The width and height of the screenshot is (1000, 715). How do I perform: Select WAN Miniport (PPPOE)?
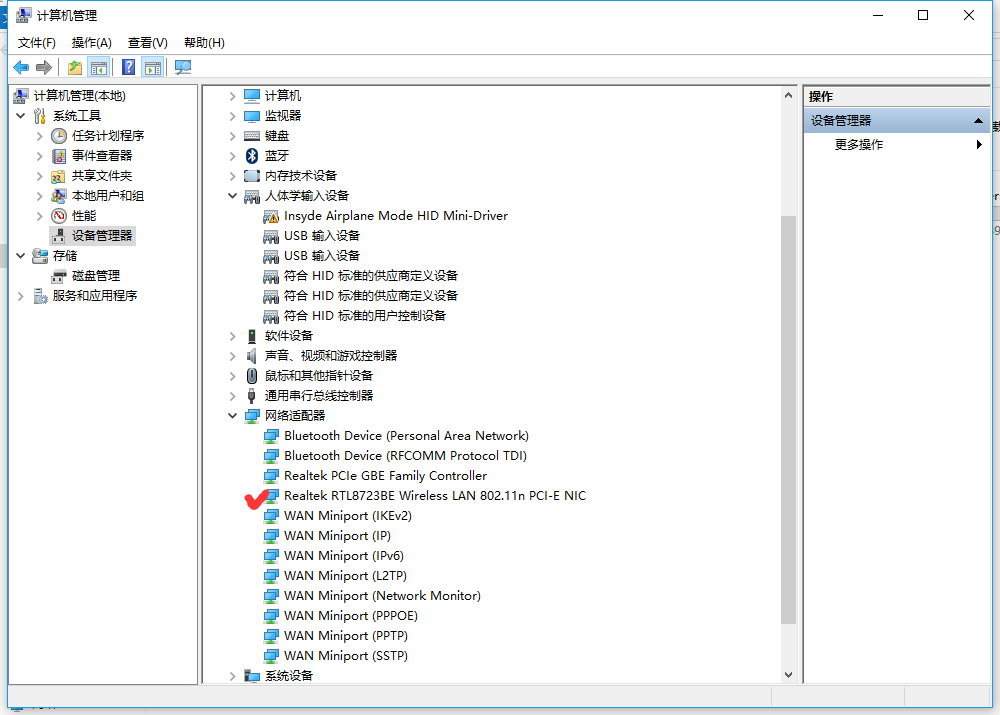click(x=351, y=615)
